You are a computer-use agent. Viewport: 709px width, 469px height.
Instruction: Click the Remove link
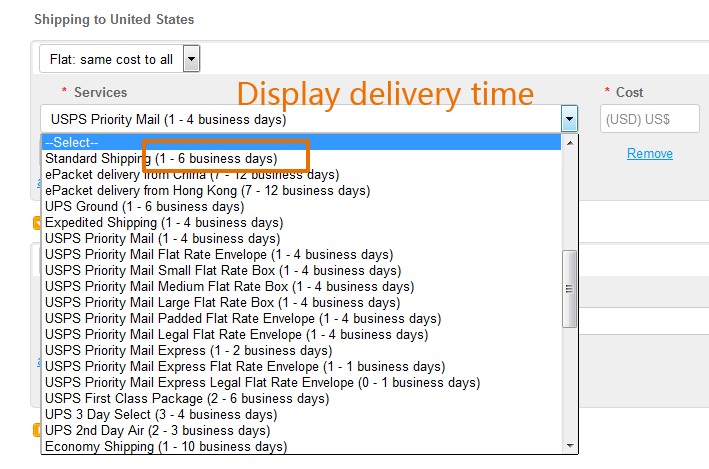[x=649, y=154]
